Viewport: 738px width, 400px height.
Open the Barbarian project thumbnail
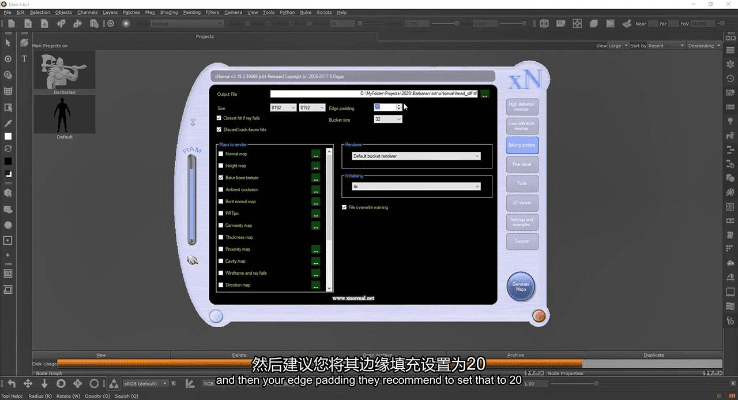click(x=64, y=70)
